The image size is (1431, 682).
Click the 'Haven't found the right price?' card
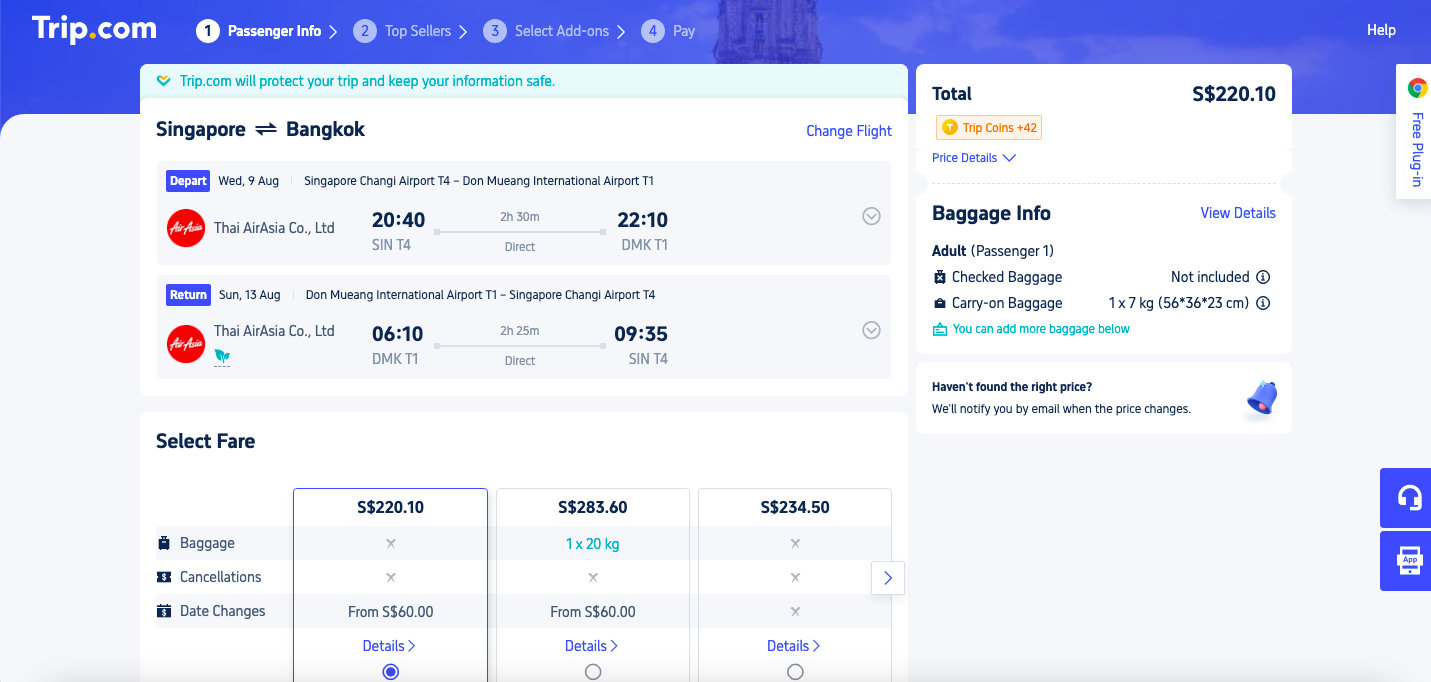point(1104,398)
